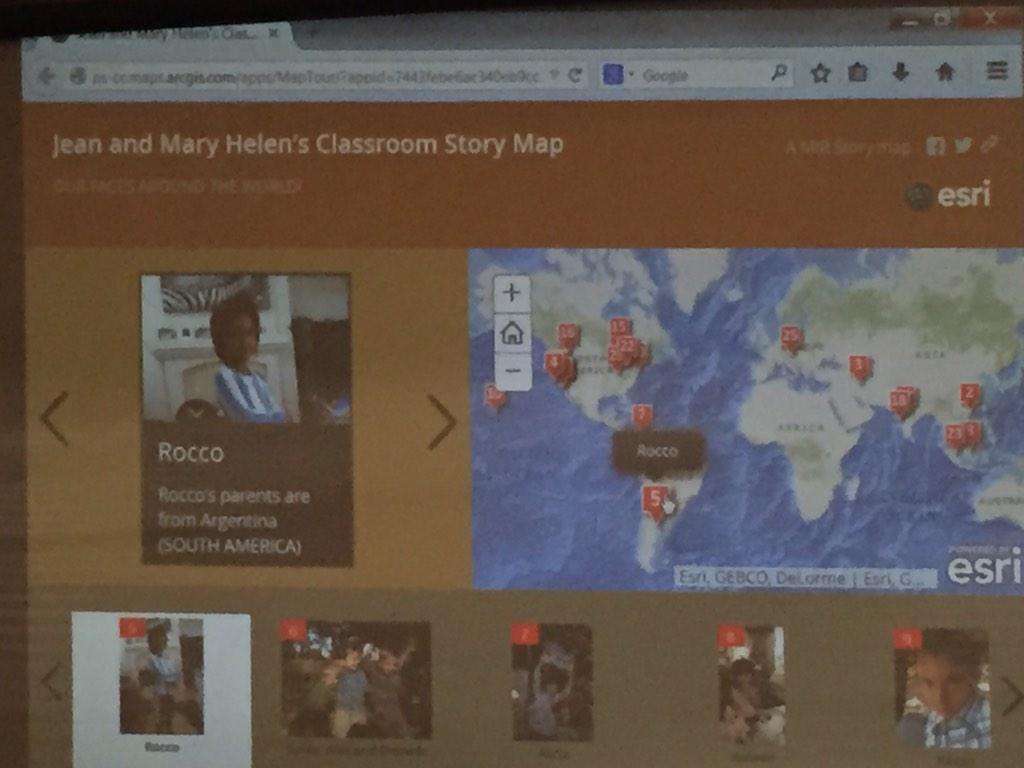
Task: Reload the page with the refresh icon
Action: [575, 76]
